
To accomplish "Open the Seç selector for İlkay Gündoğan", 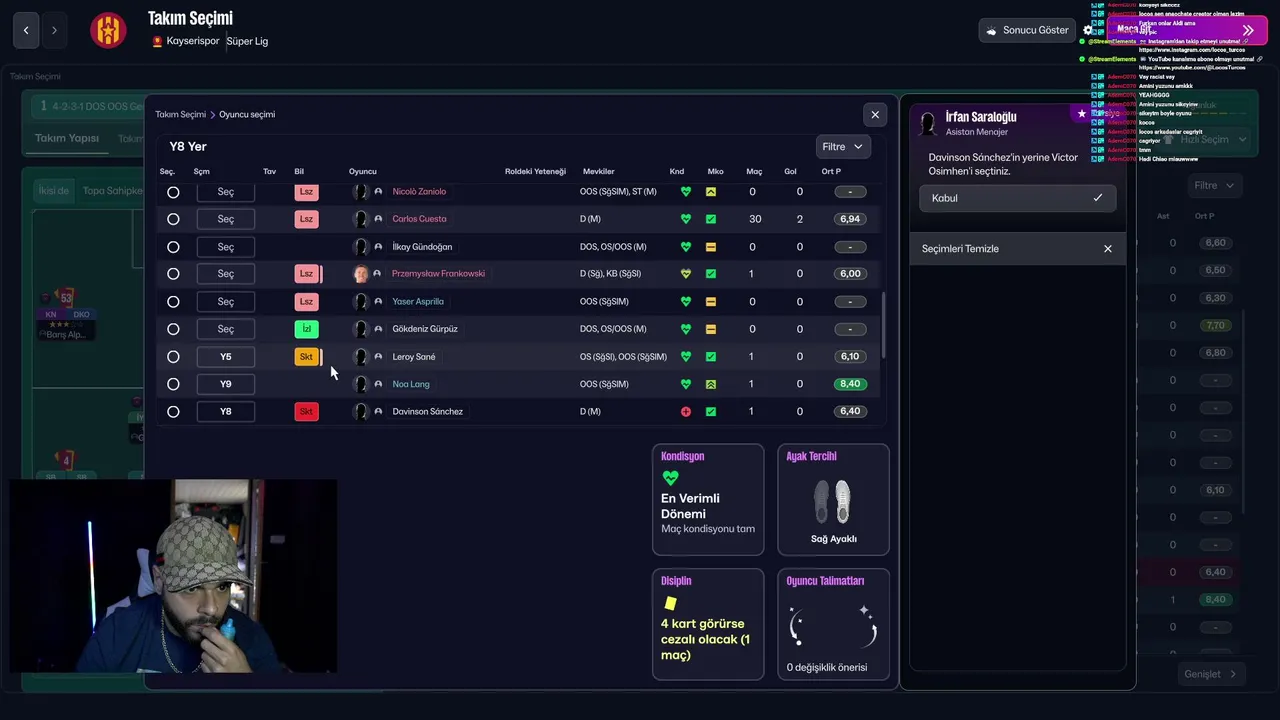I will point(226,247).
